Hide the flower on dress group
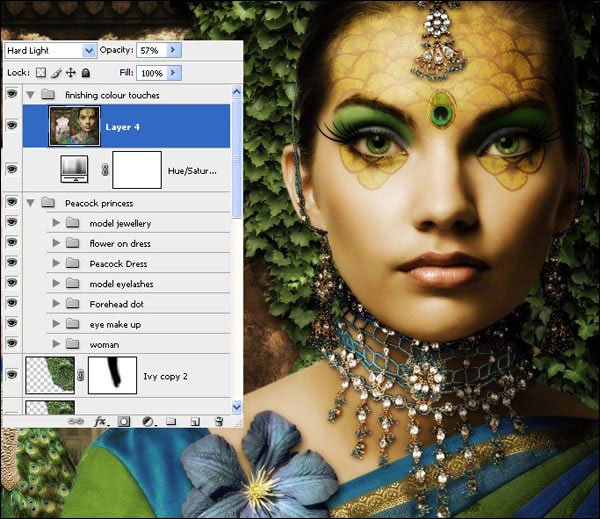This screenshot has width=600, height=519. pyautogui.click(x=12, y=242)
